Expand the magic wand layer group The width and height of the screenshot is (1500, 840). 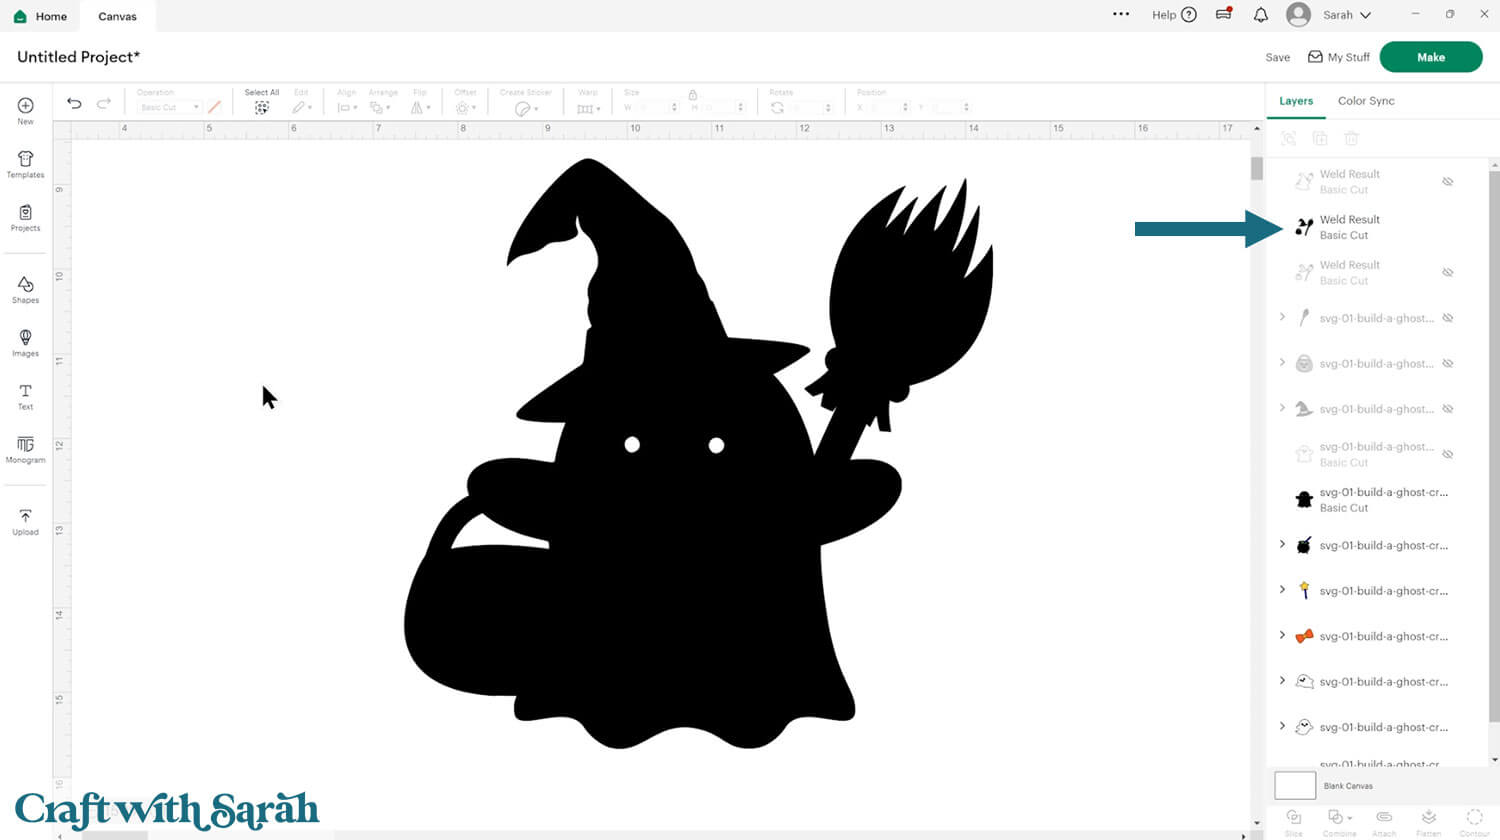(x=1282, y=590)
